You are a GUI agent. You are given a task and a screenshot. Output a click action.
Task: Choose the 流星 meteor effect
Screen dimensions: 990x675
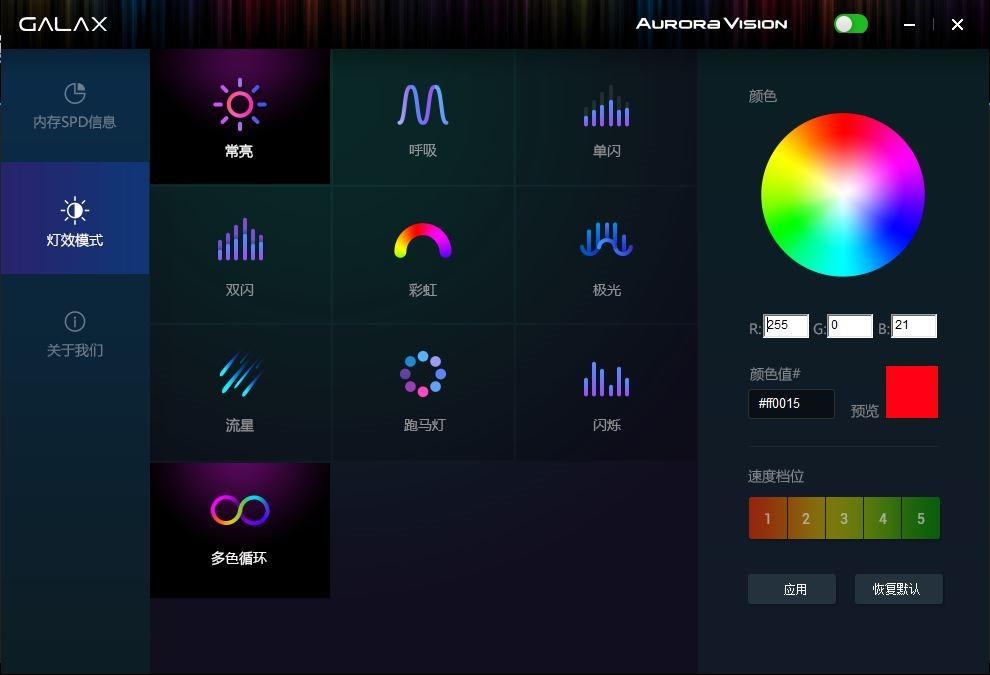pyautogui.click(x=240, y=392)
